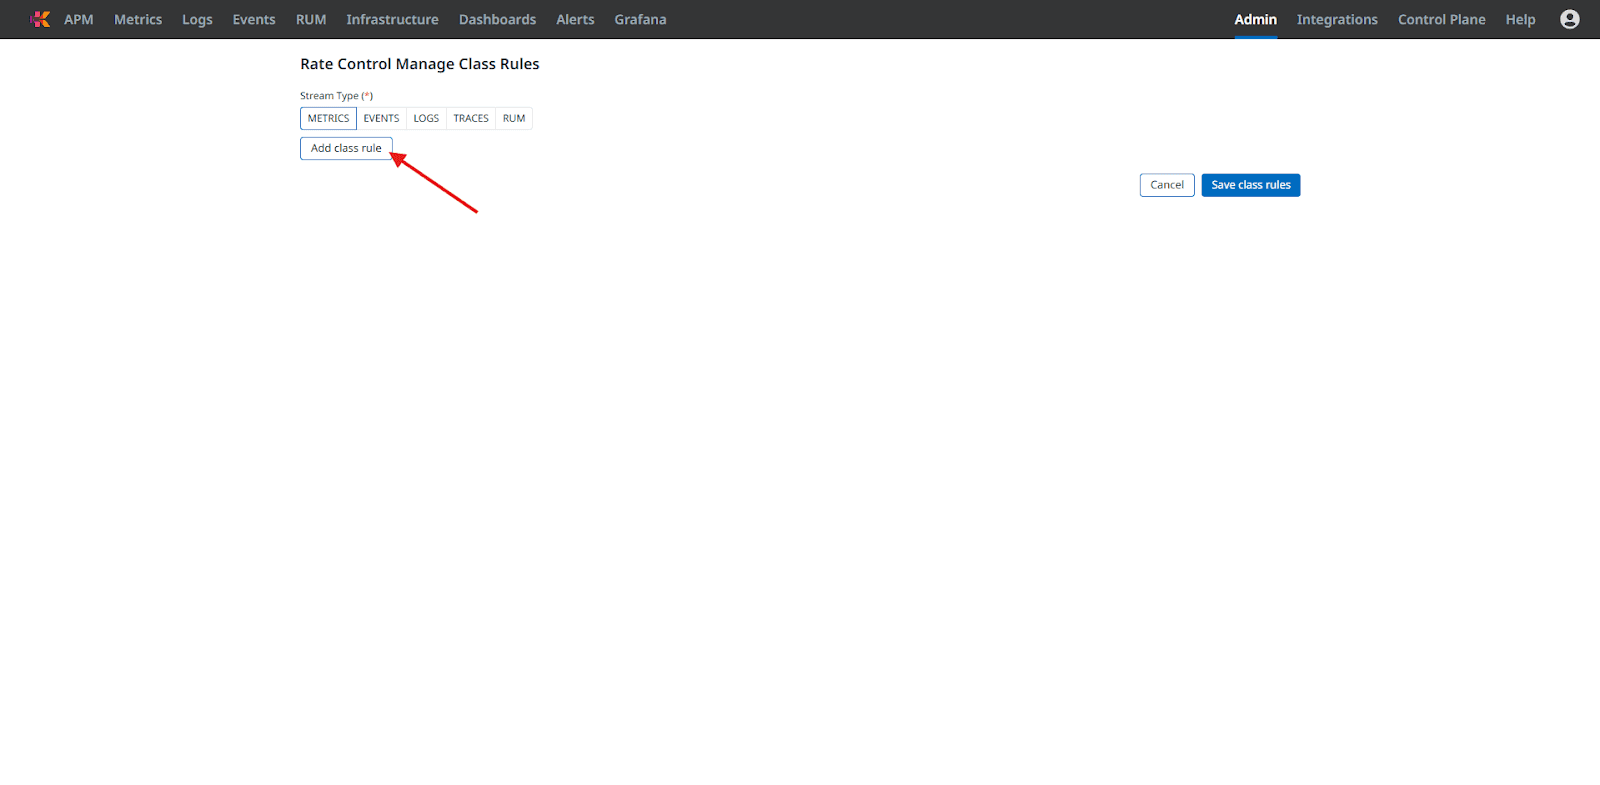1600x785 pixels.
Task: Select the RUM stream type tab
Action: coord(514,118)
